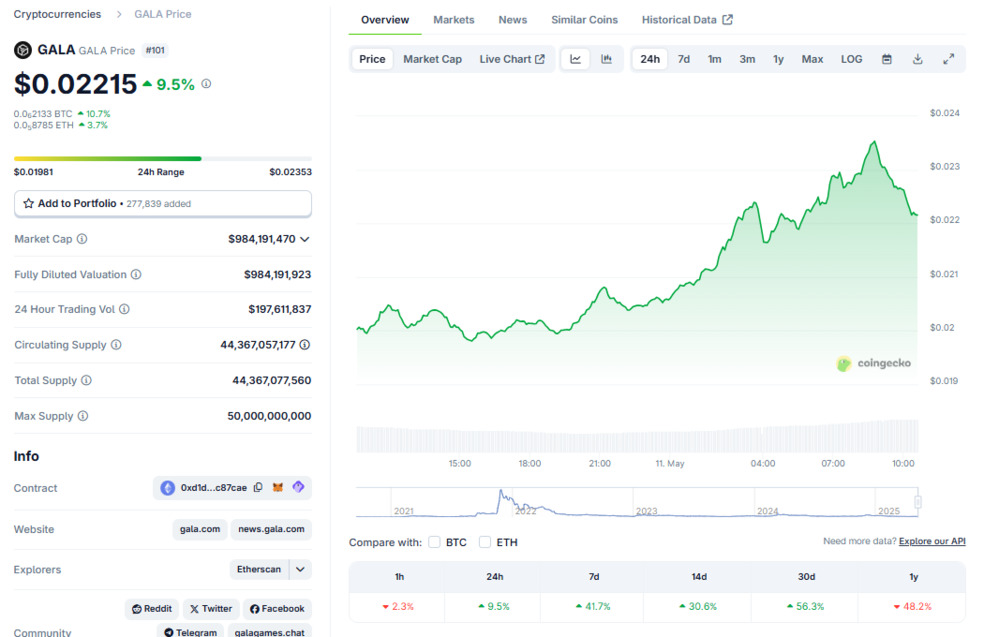This screenshot has height=637, width=984.
Task: Switch to the candlestick chart view icon
Action: click(606, 59)
